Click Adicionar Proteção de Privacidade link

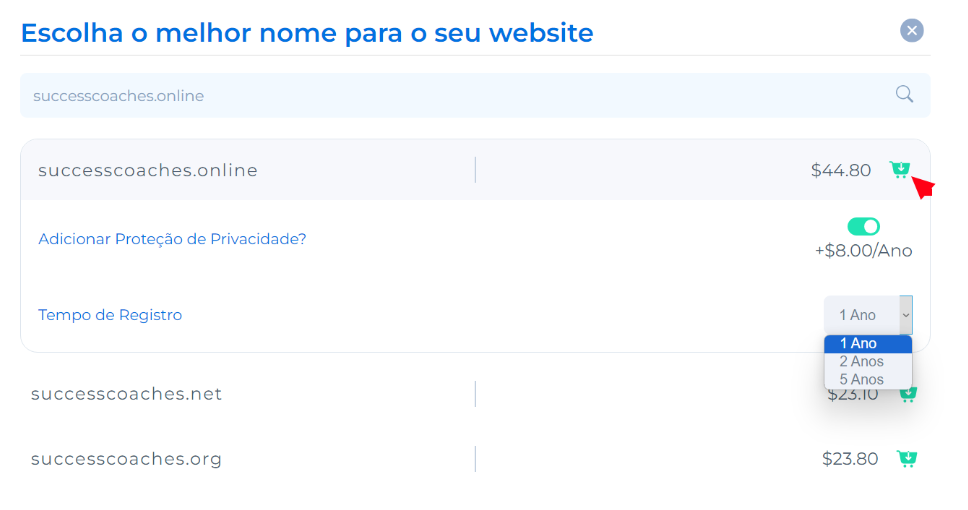[172, 239]
